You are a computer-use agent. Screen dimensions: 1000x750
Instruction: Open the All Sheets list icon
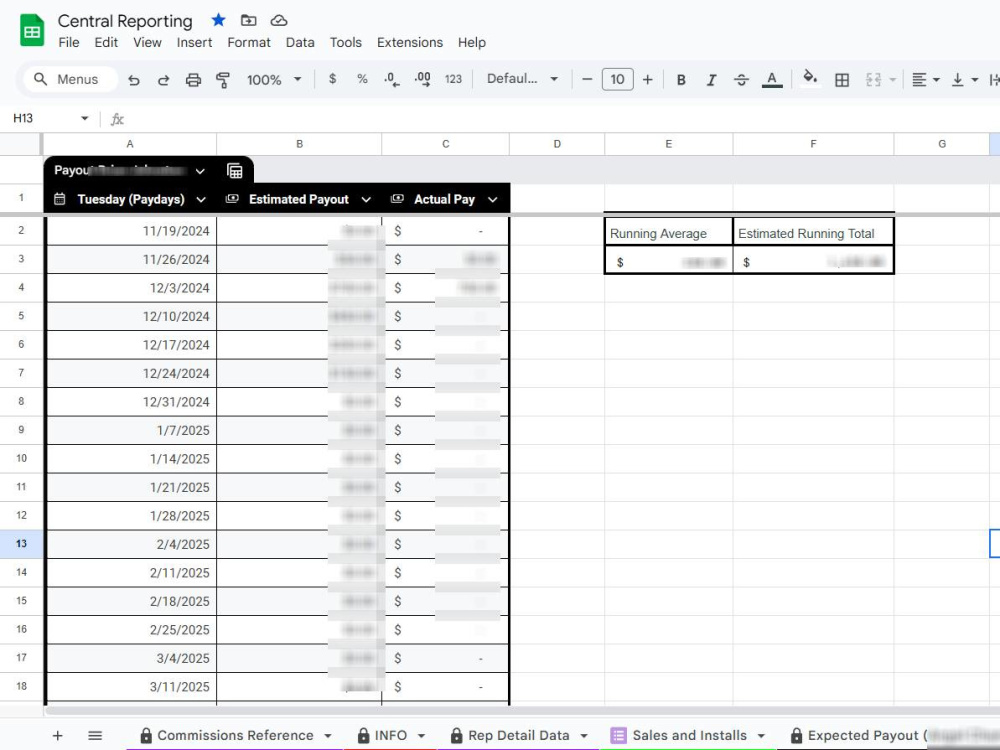click(95, 735)
